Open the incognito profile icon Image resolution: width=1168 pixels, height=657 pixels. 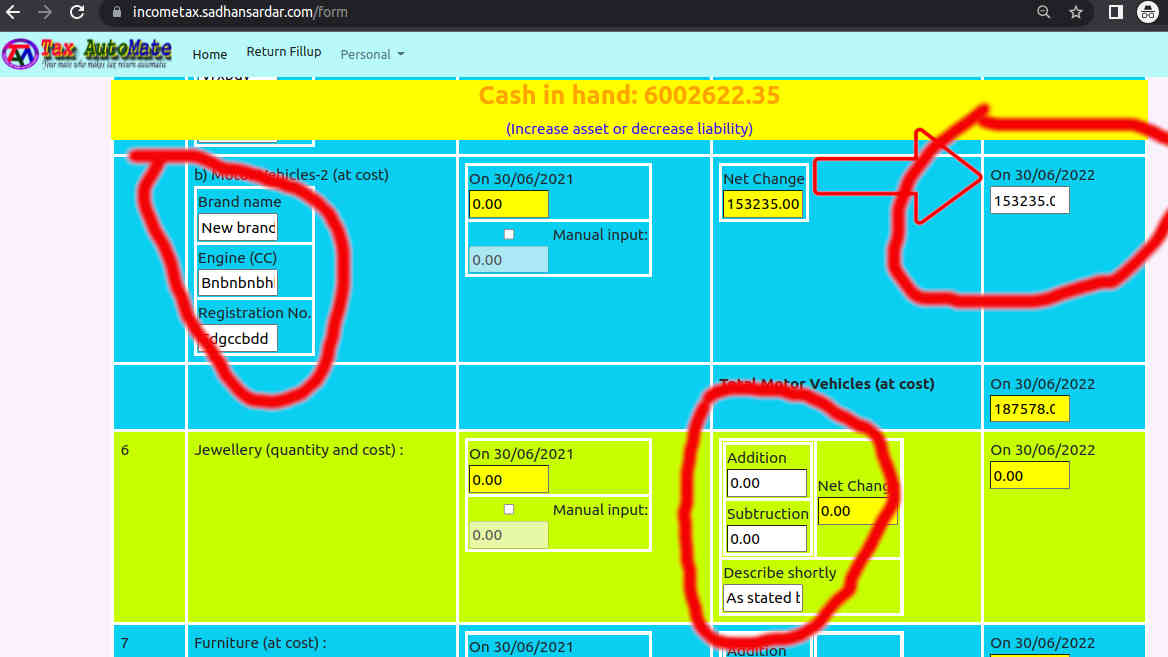click(1148, 12)
